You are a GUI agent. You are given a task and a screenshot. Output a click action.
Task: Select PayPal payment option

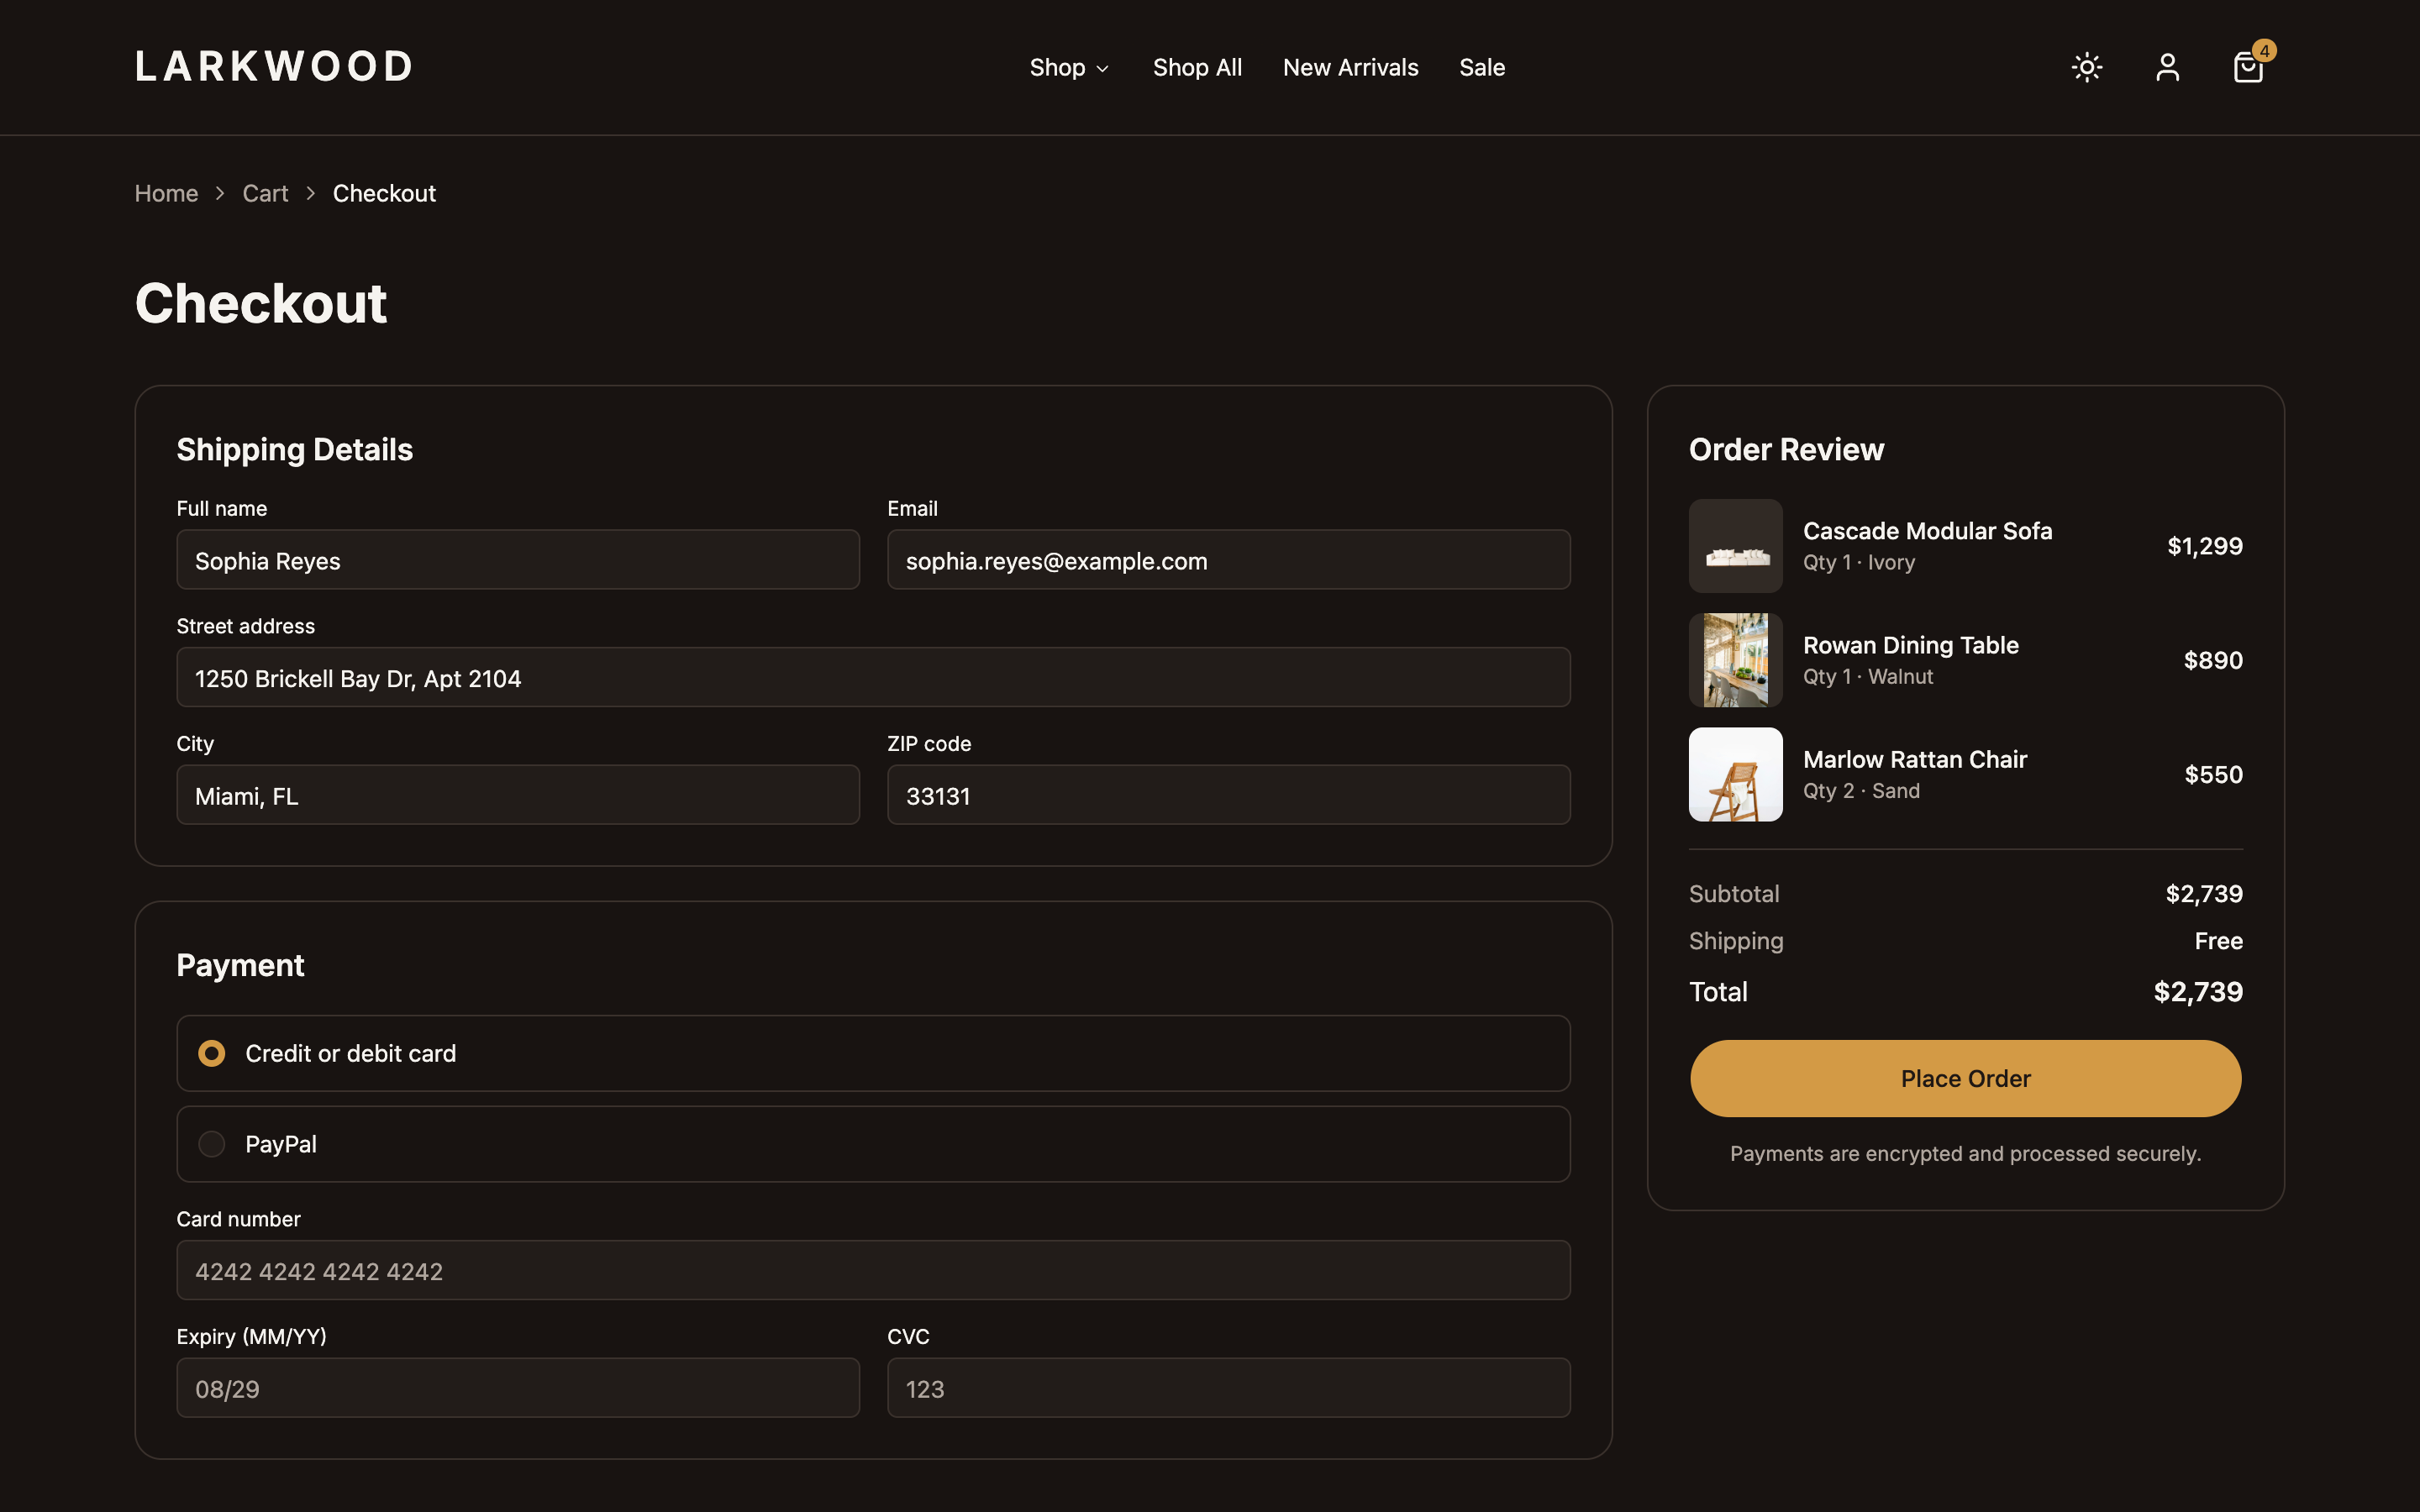pyautogui.click(x=873, y=1144)
